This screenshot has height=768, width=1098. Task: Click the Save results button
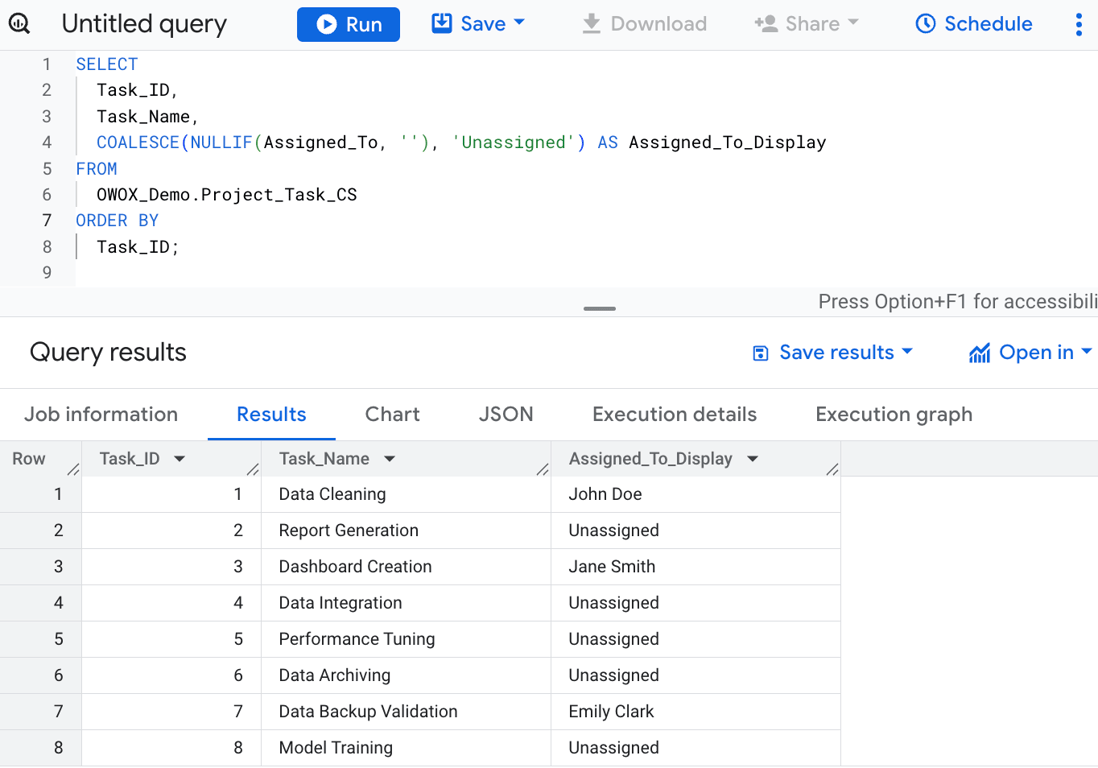point(832,352)
